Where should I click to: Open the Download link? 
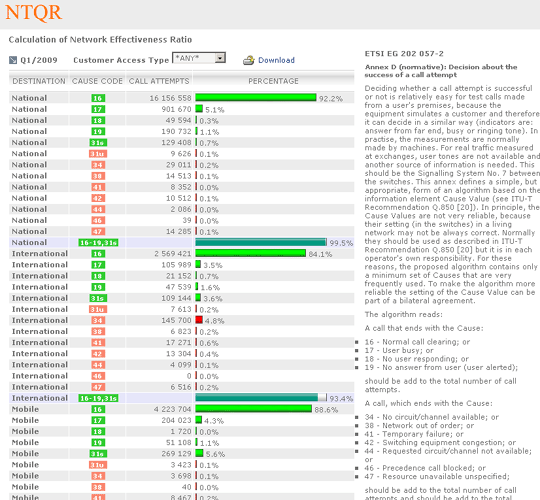276,60
